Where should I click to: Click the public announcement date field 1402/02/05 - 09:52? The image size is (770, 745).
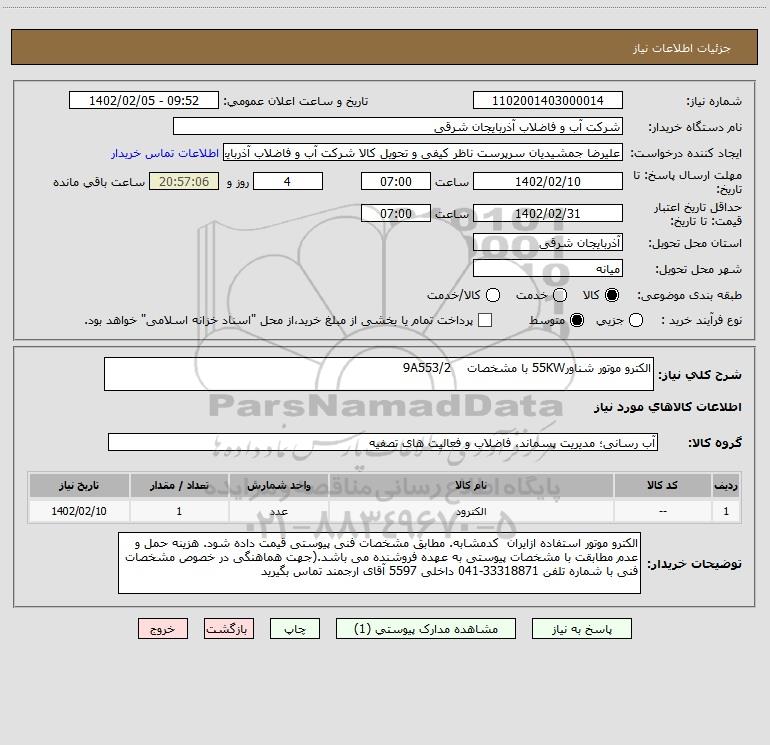[144, 100]
